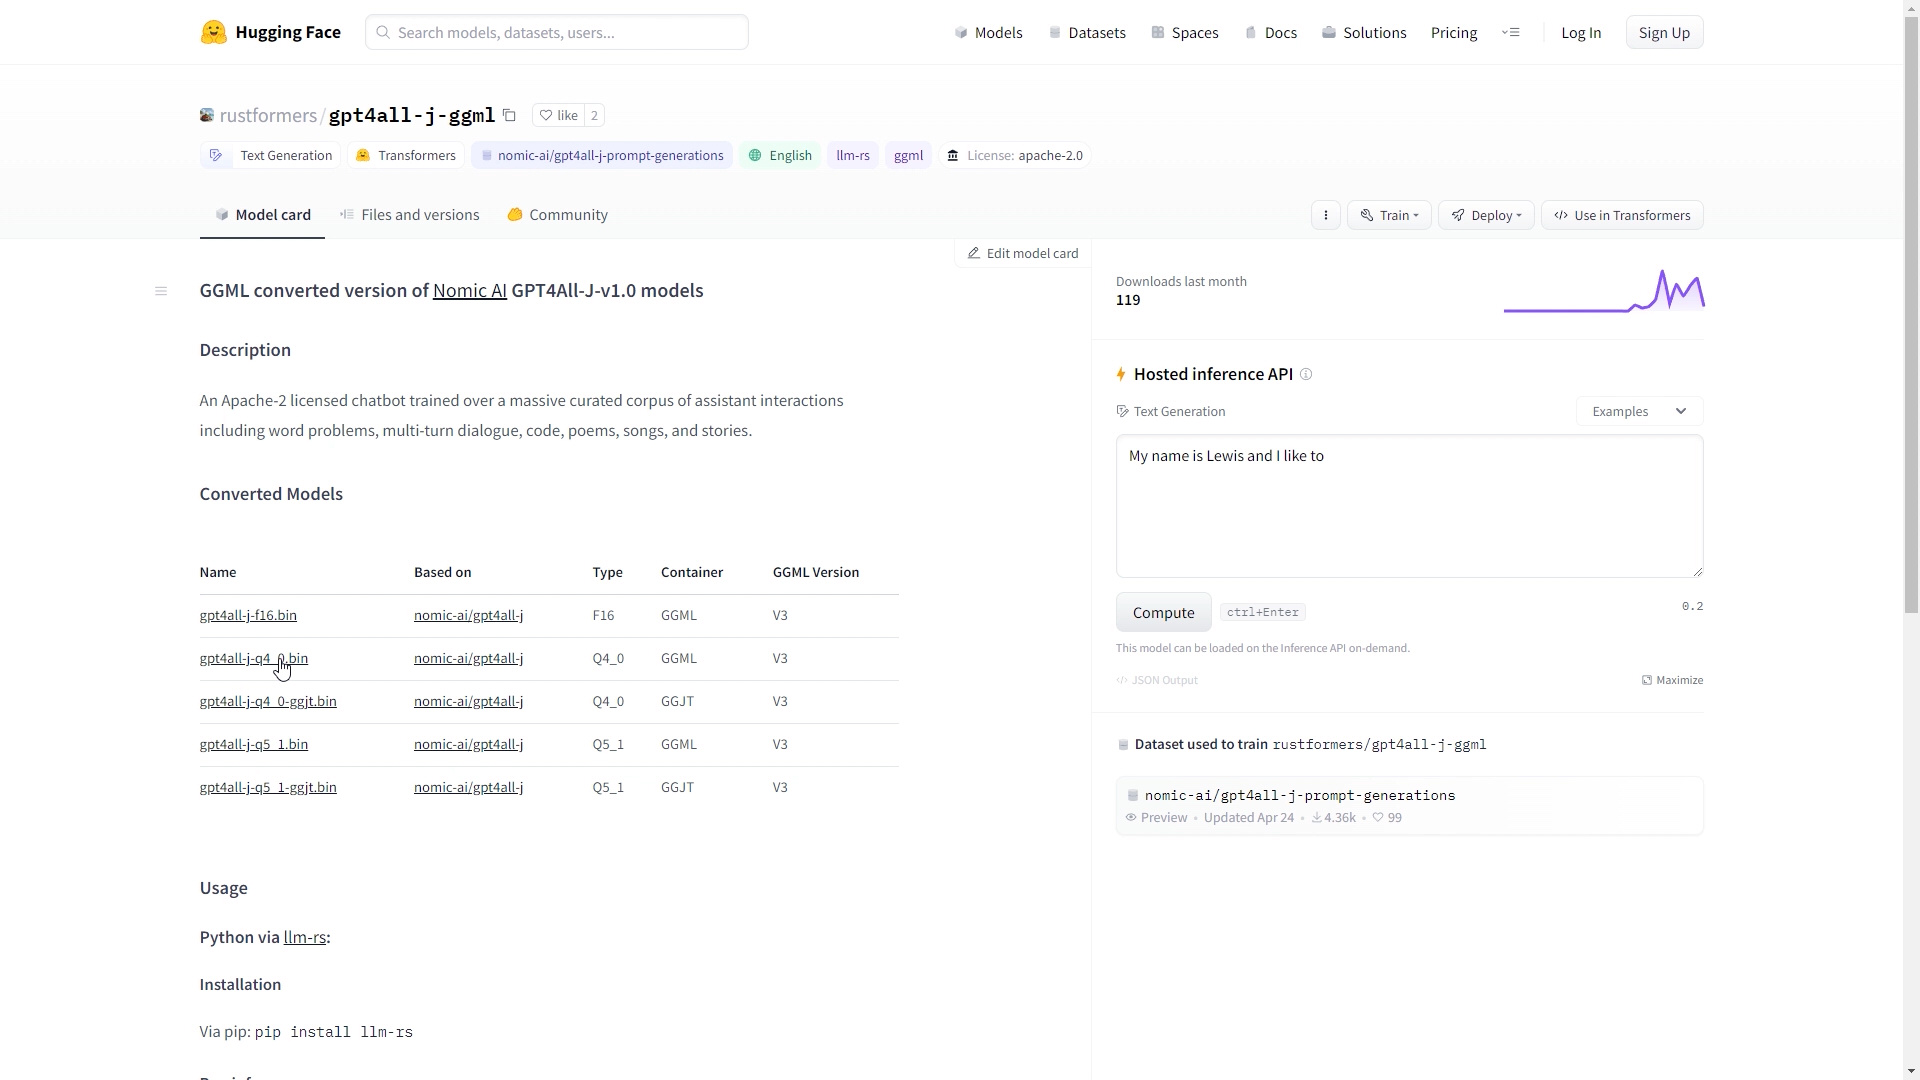Click the Hugging Face logo
The height and width of the screenshot is (1080, 1920).
click(270, 32)
